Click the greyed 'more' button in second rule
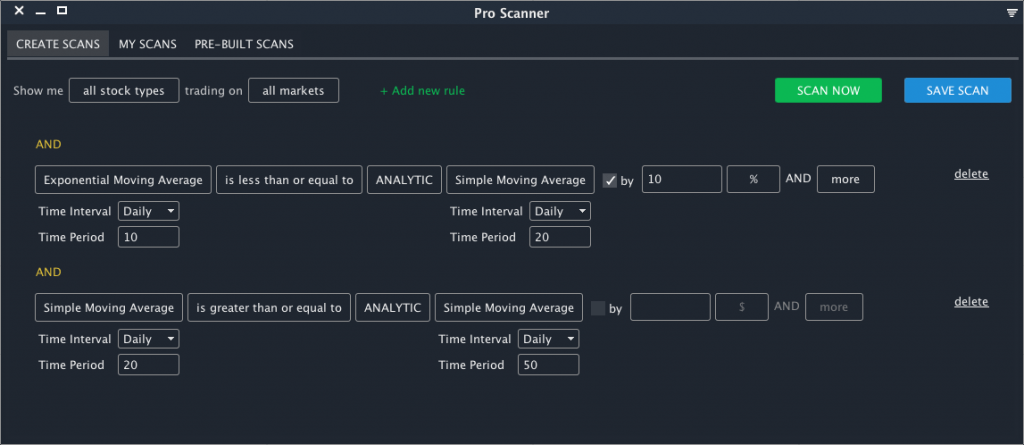This screenshot has width=1024, height=445. [834, 307]
